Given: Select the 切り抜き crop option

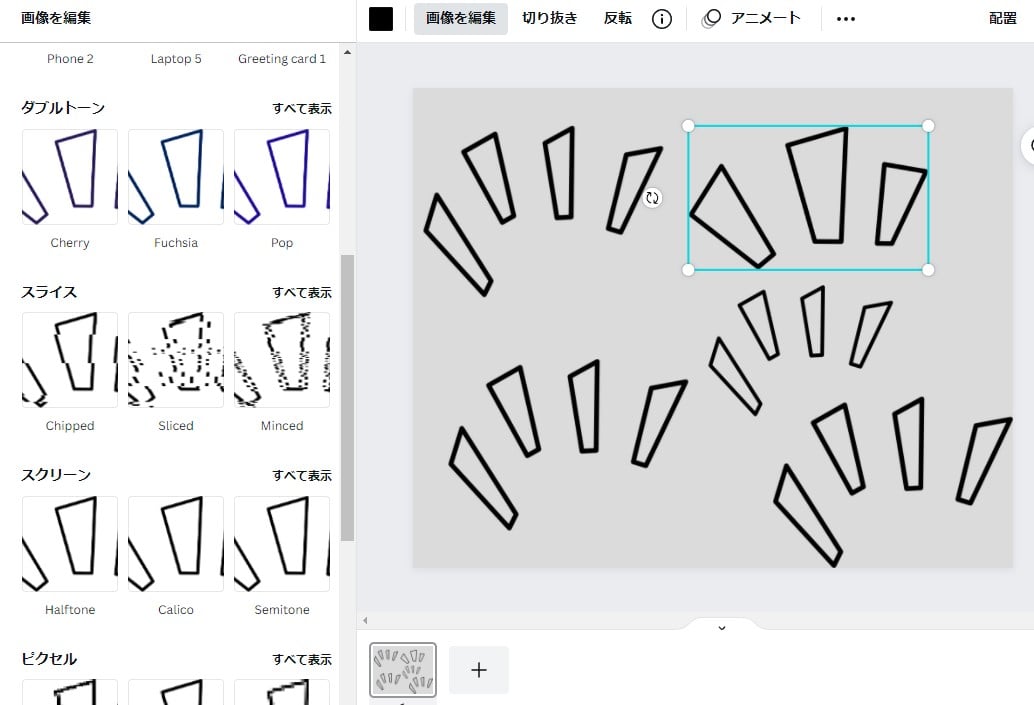Looking at the screenshot, I should 549,18.
